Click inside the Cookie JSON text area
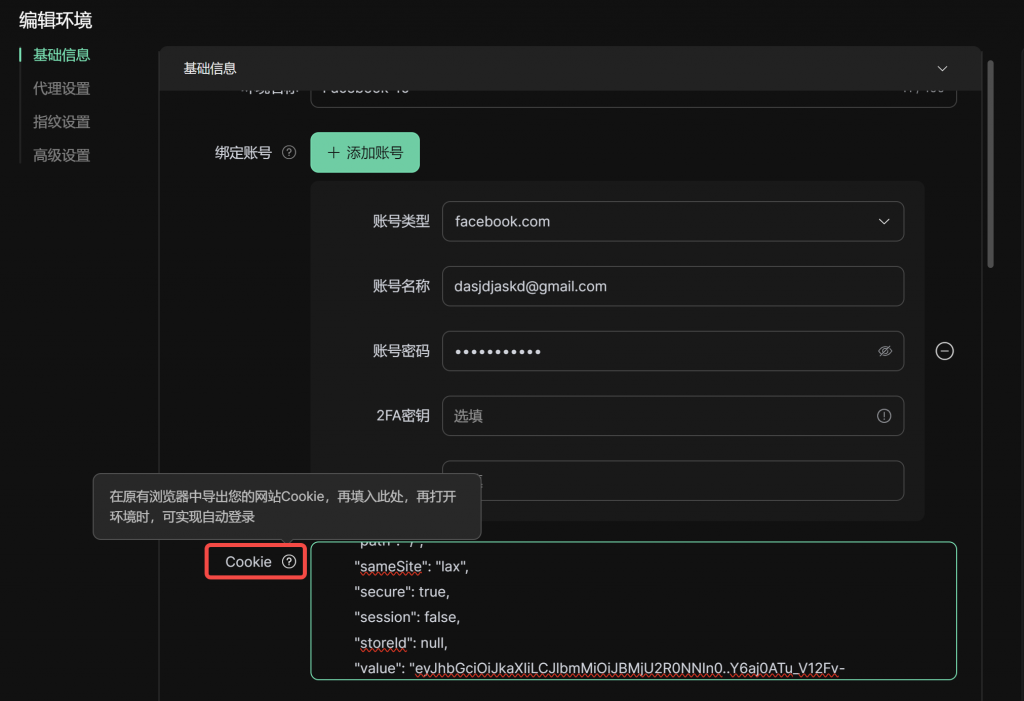The image size is (1024, 701). pos(633,610)
